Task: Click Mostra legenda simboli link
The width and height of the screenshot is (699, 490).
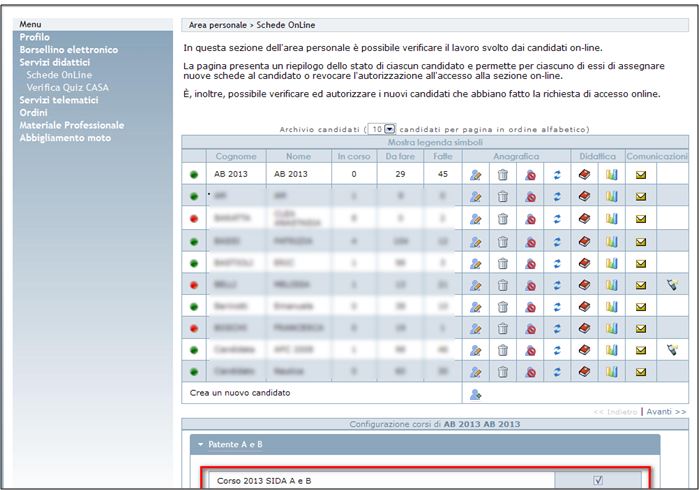Action: tap(435, 144)
